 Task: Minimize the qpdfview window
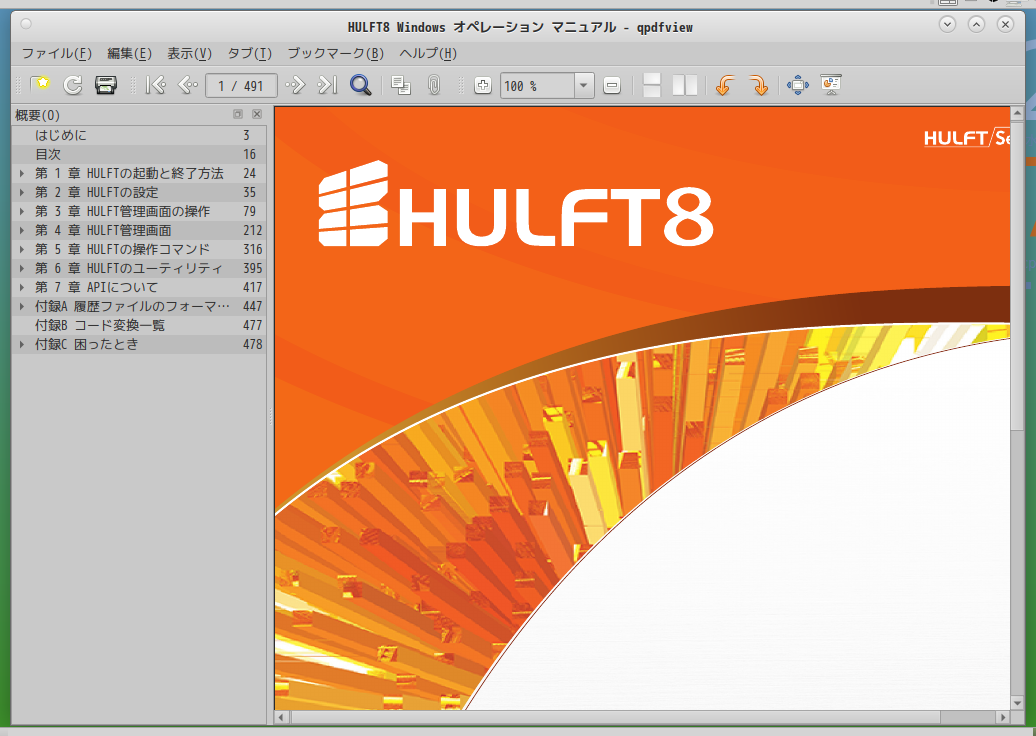click(947, 24)
